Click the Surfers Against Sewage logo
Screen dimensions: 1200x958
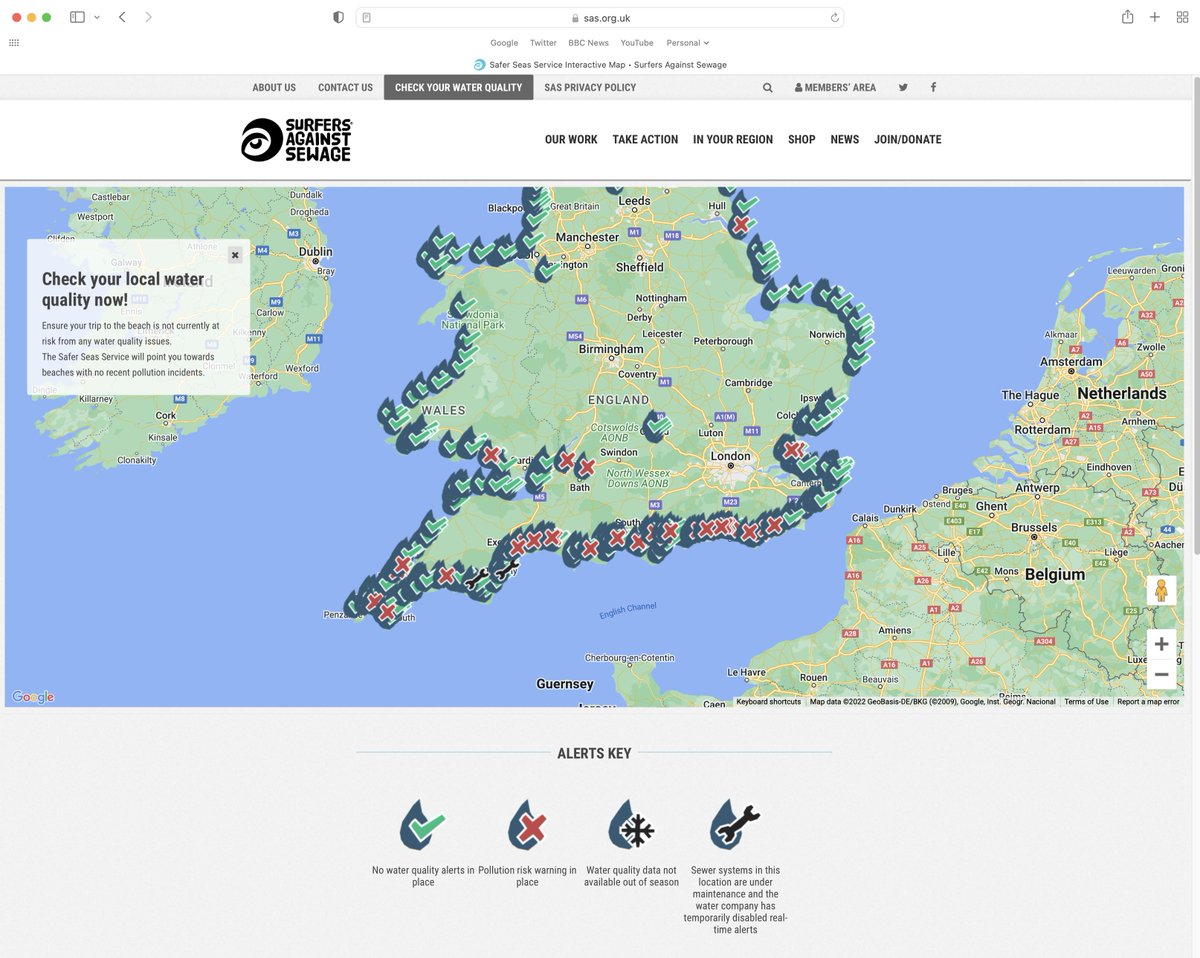coord(297,139)
